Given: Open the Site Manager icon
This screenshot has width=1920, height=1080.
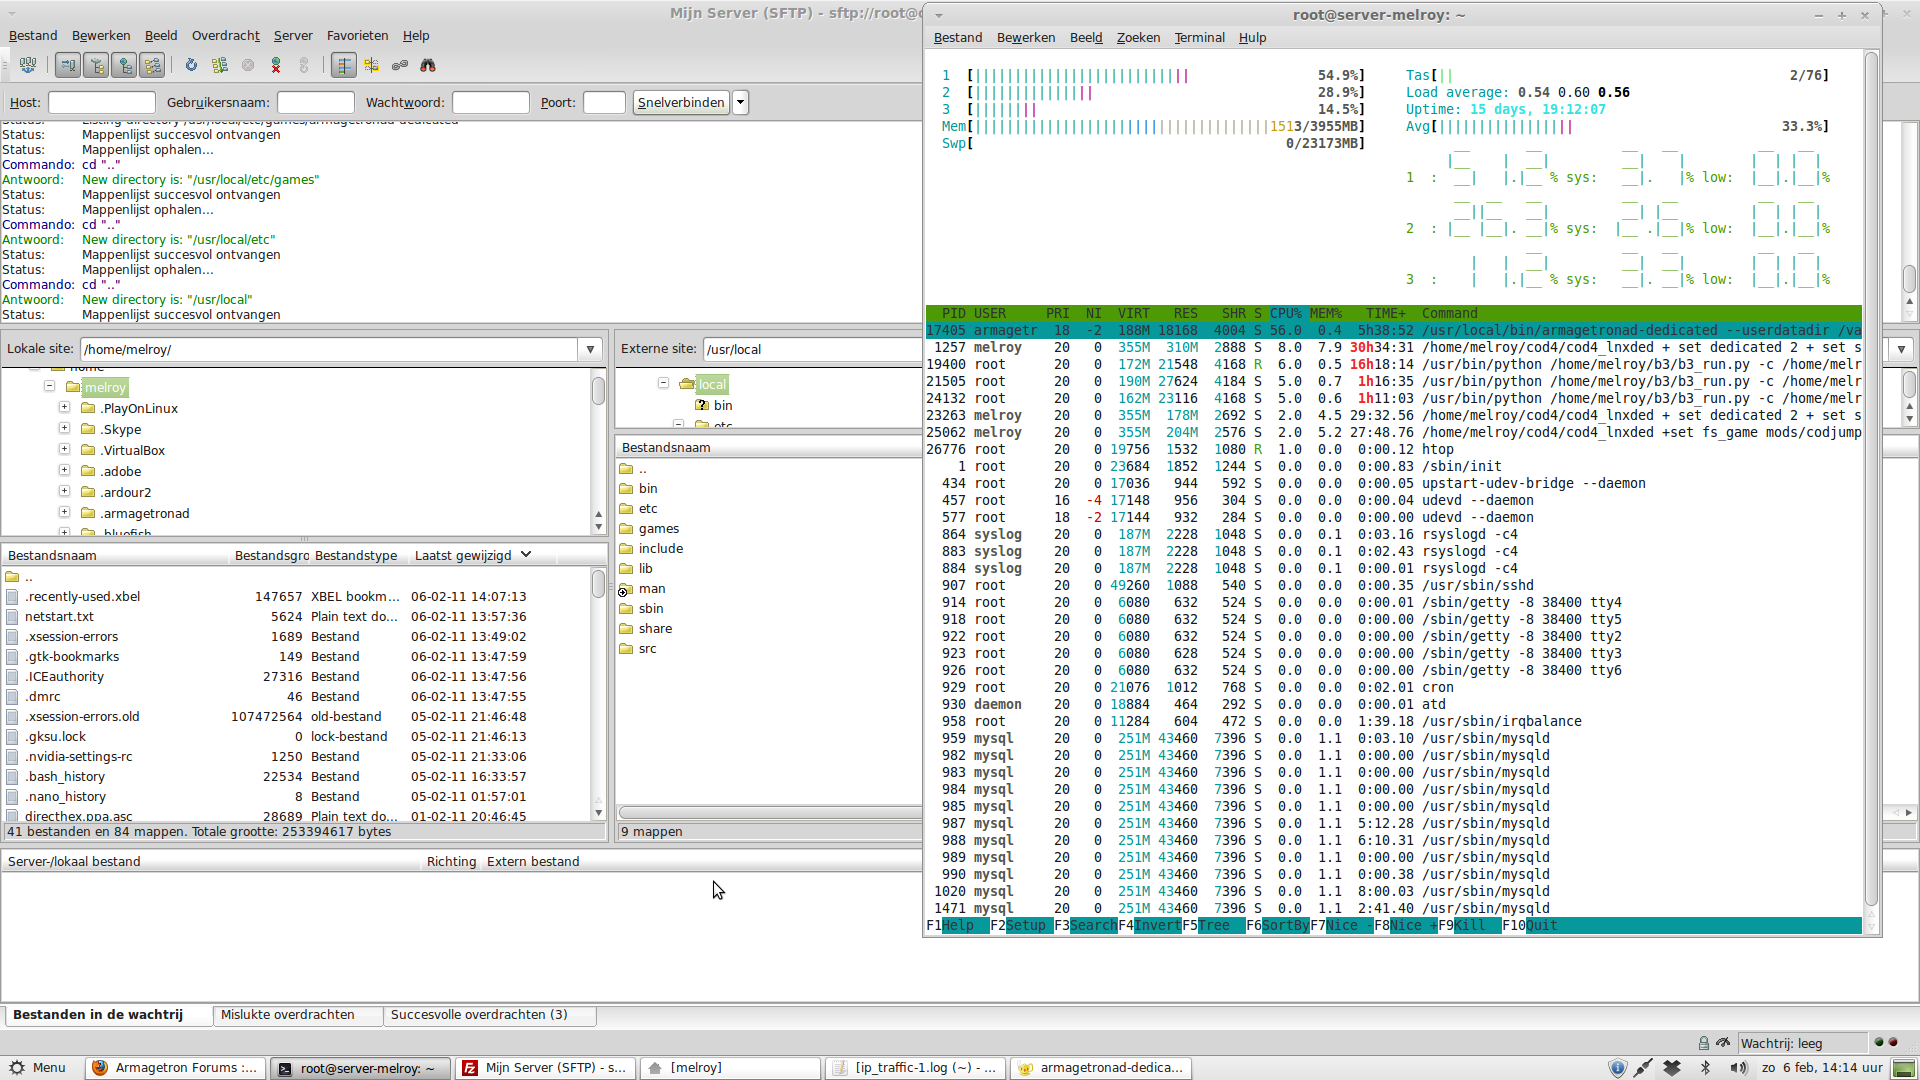Looking at the screenshot, I should [27, 65].
